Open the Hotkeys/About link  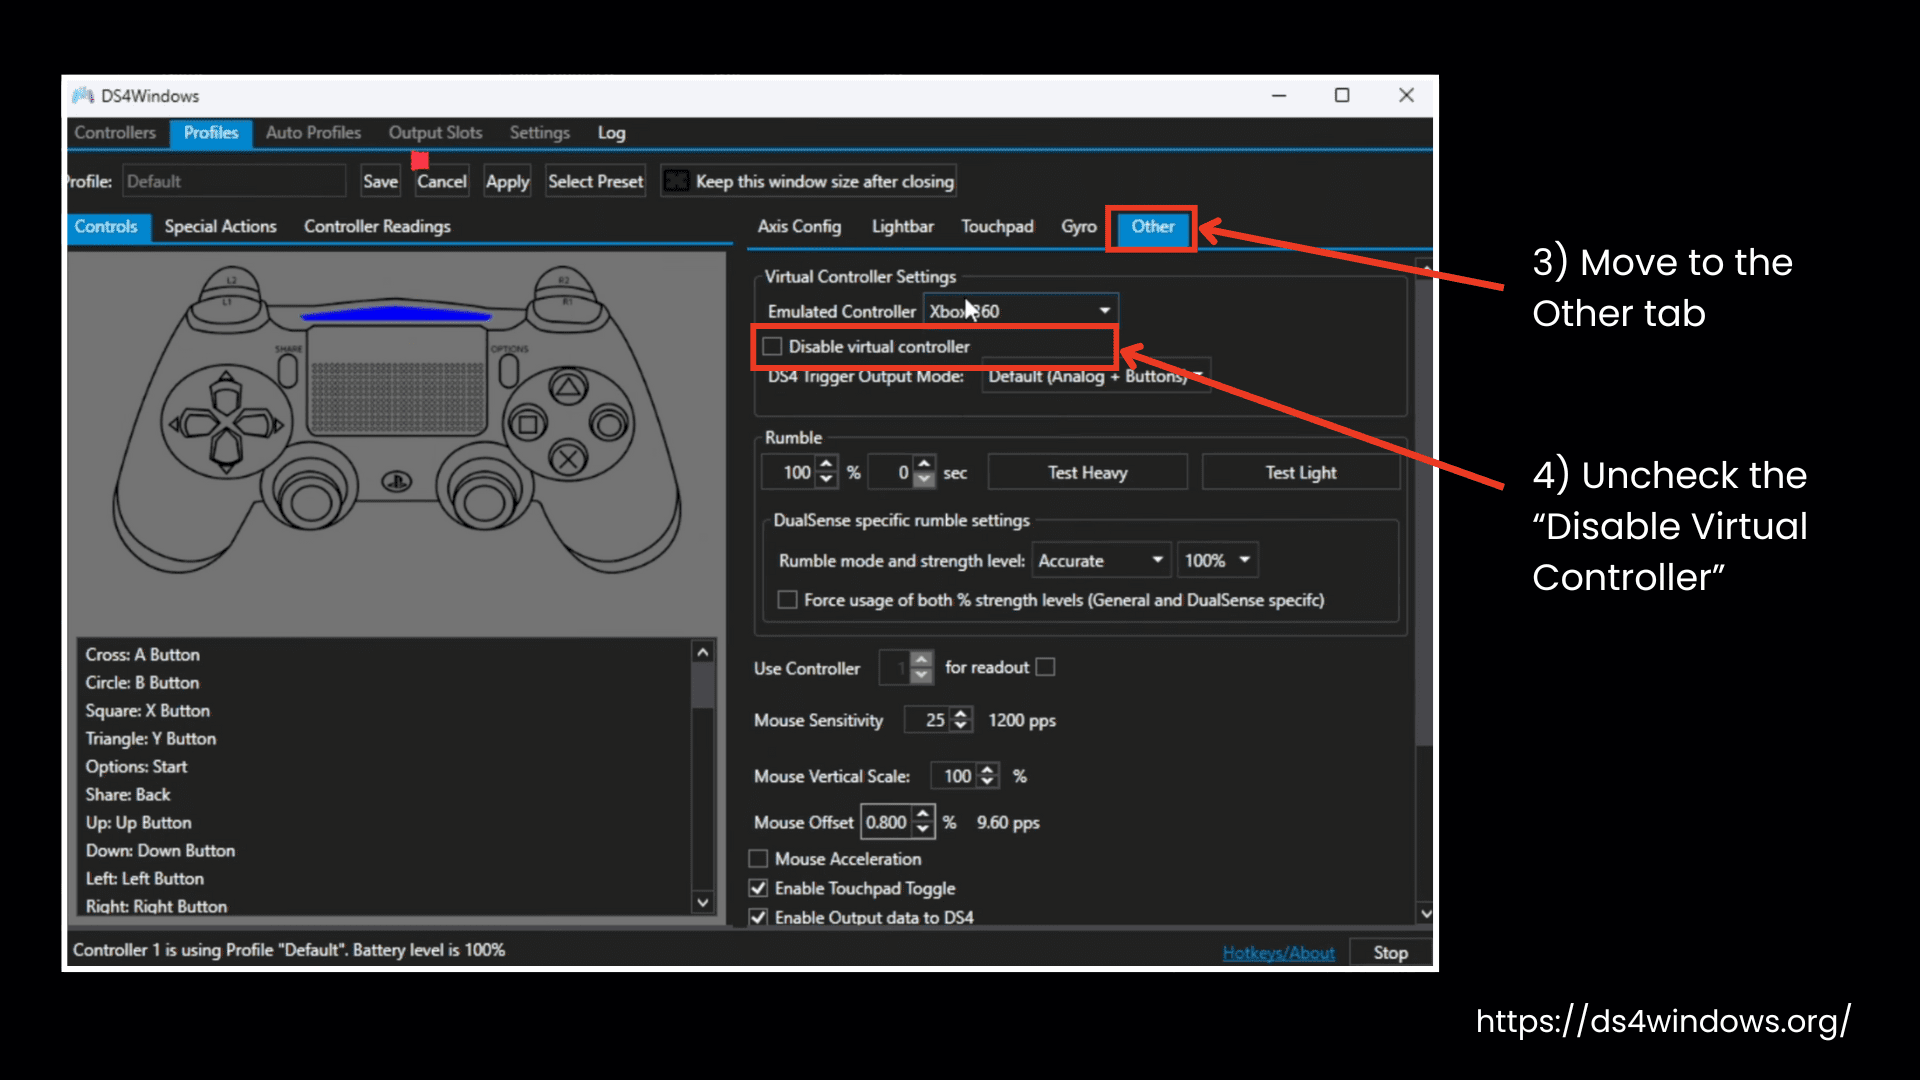1278,953
